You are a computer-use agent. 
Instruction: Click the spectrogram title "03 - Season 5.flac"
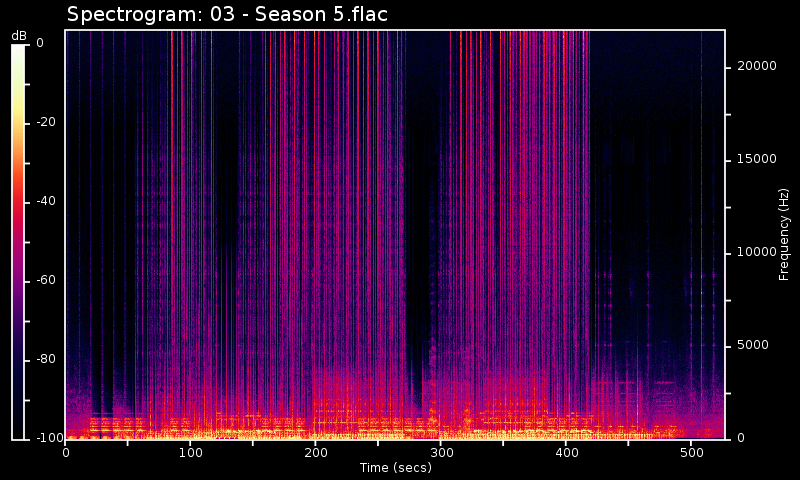(x=227, y=14)
